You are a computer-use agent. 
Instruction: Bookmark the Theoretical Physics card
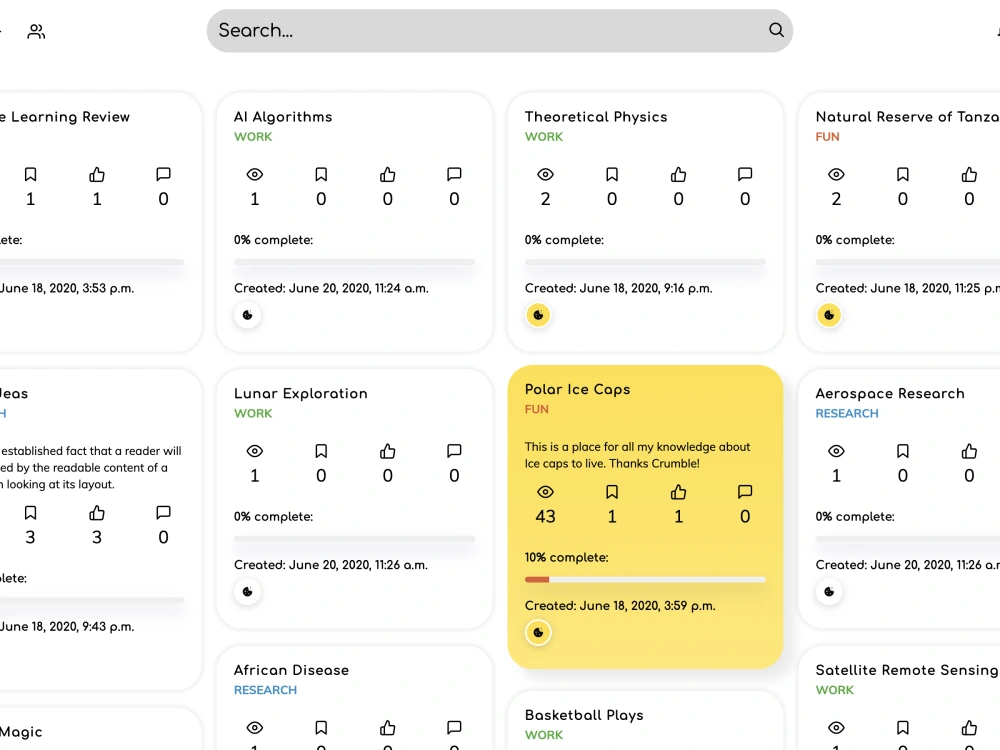click(612, 174)
